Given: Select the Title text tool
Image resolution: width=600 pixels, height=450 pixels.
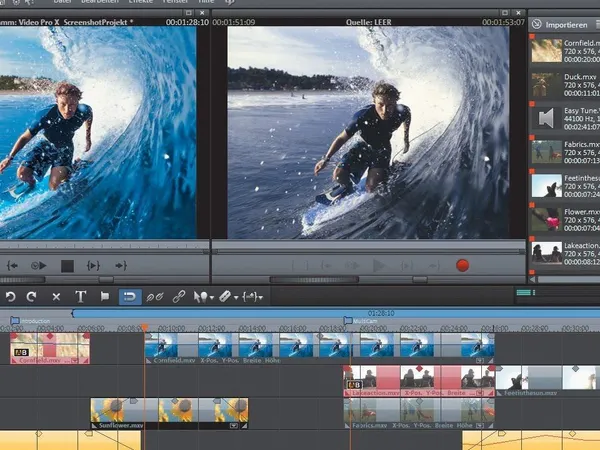Looking at the screenshot, I should pyautogui.click(x=81, y=297).
